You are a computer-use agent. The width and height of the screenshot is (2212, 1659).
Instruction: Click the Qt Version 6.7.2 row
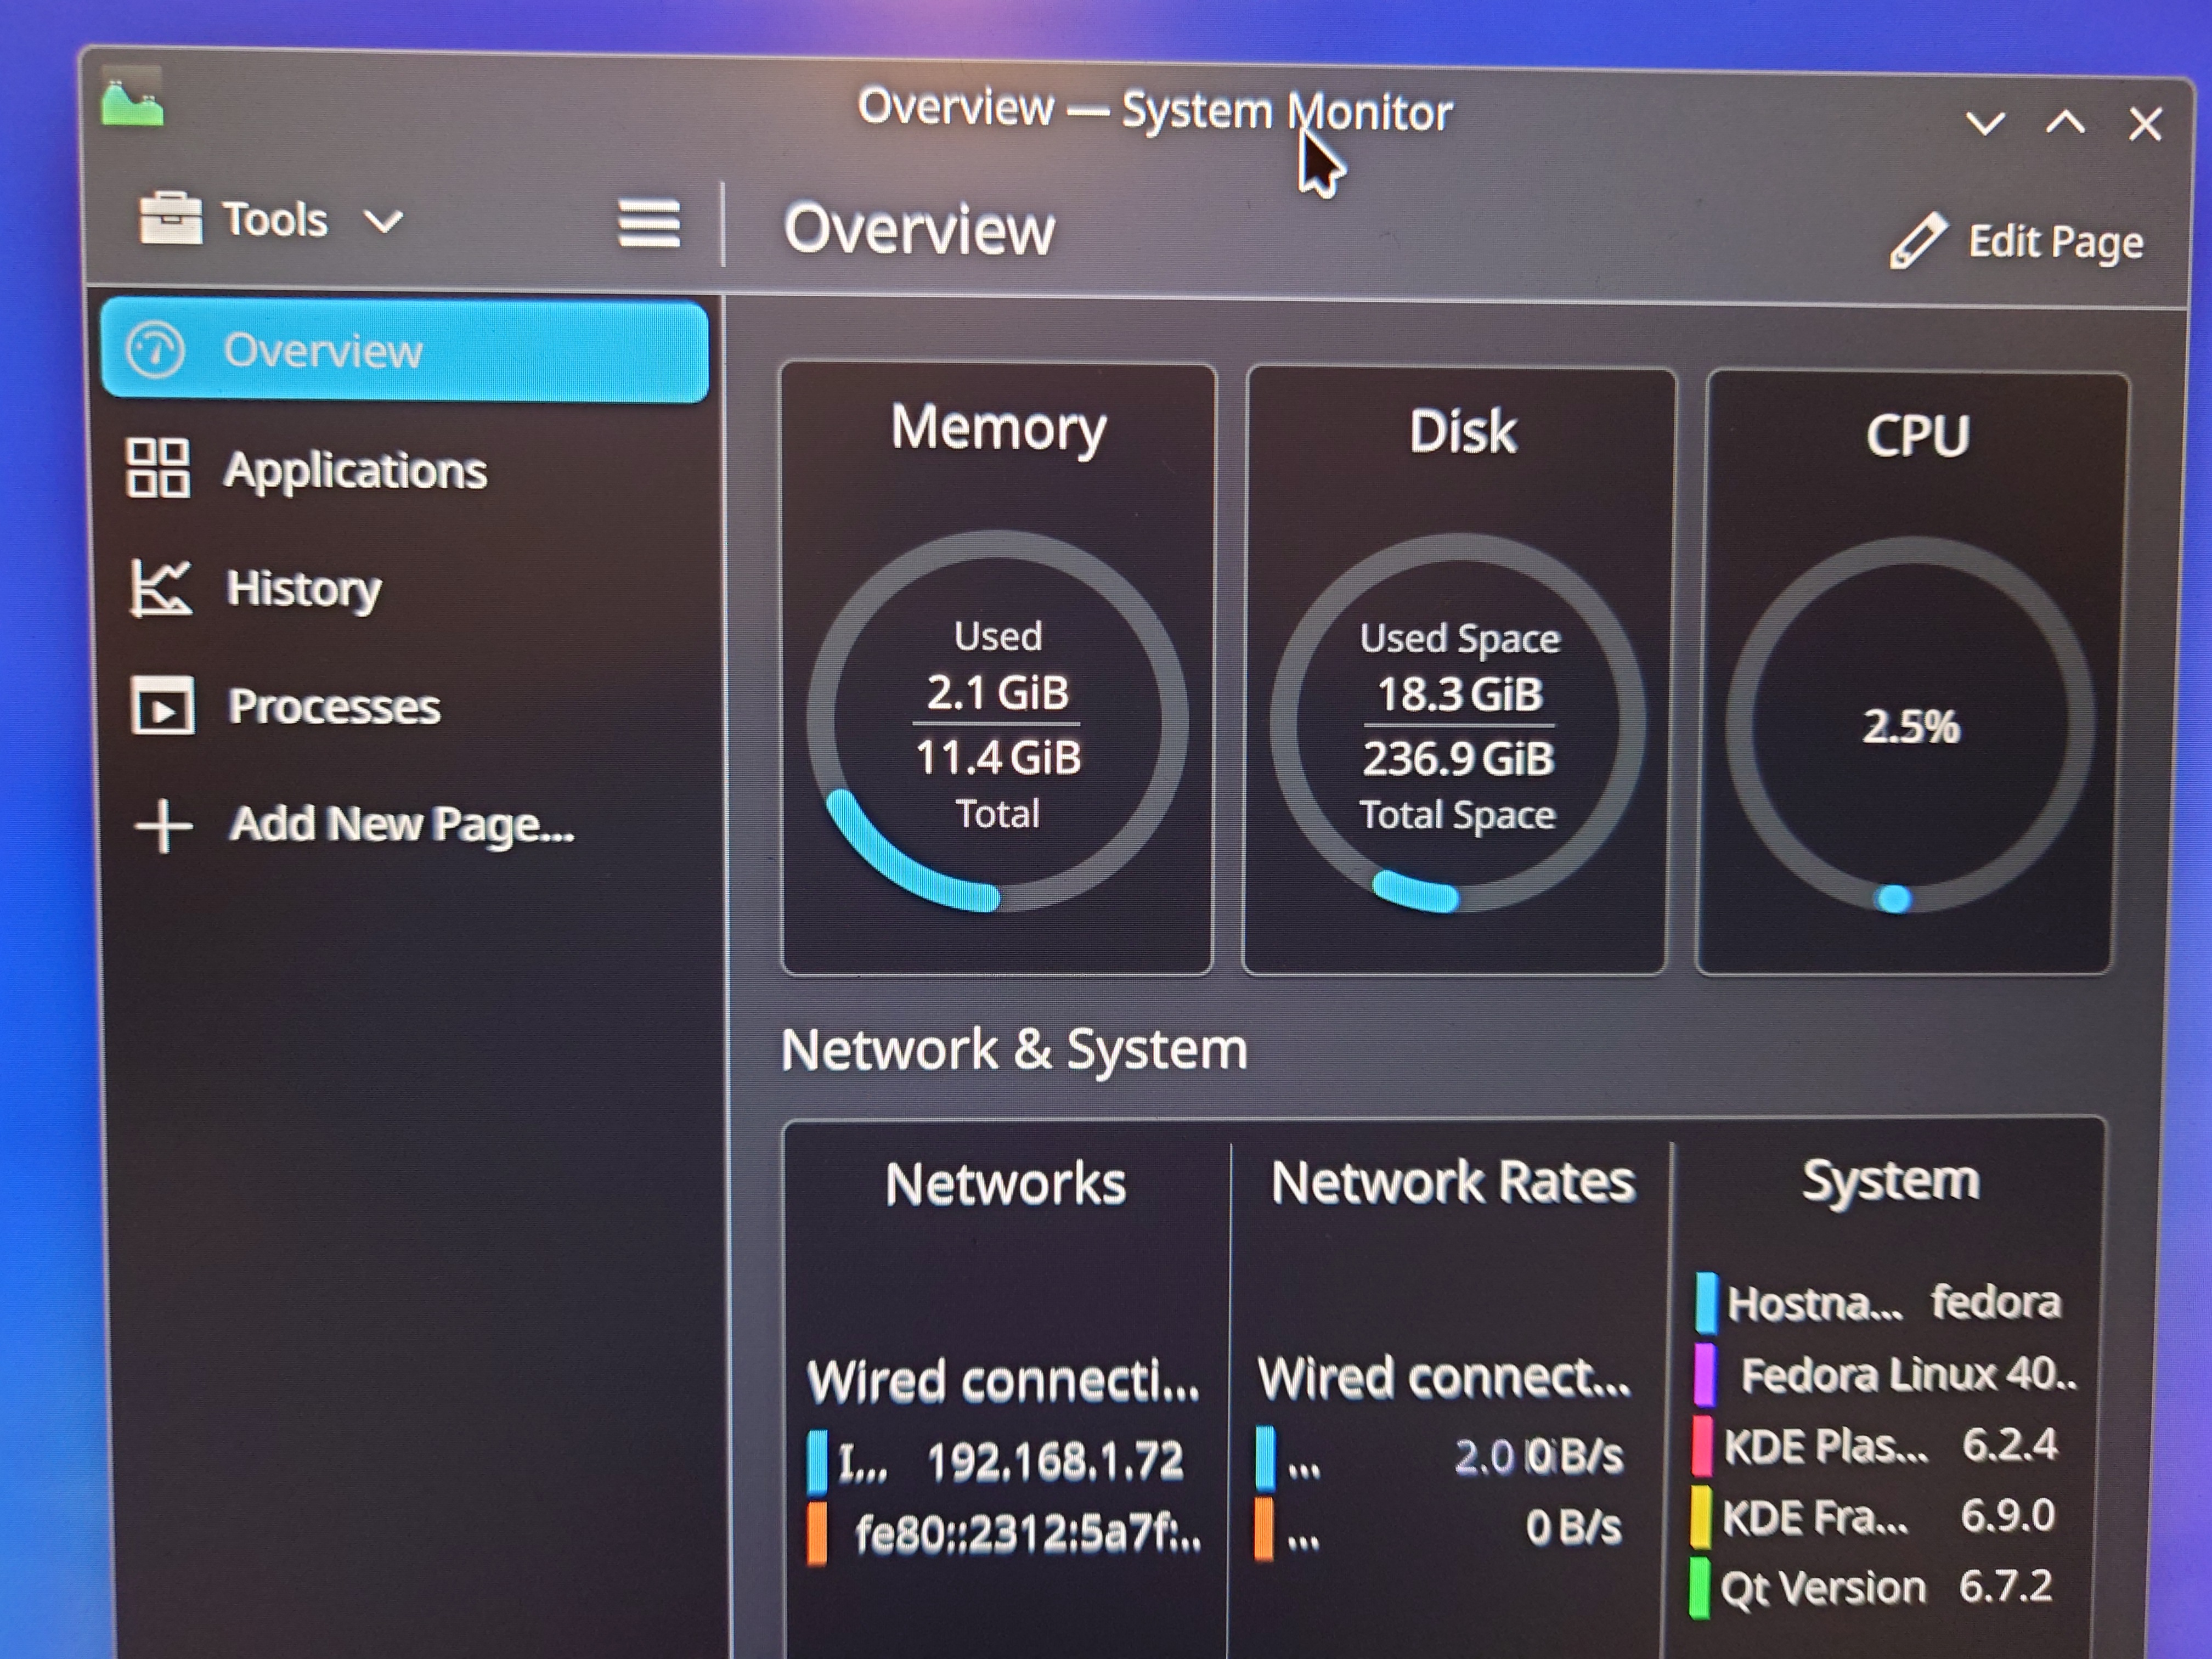[1870, 1587]
